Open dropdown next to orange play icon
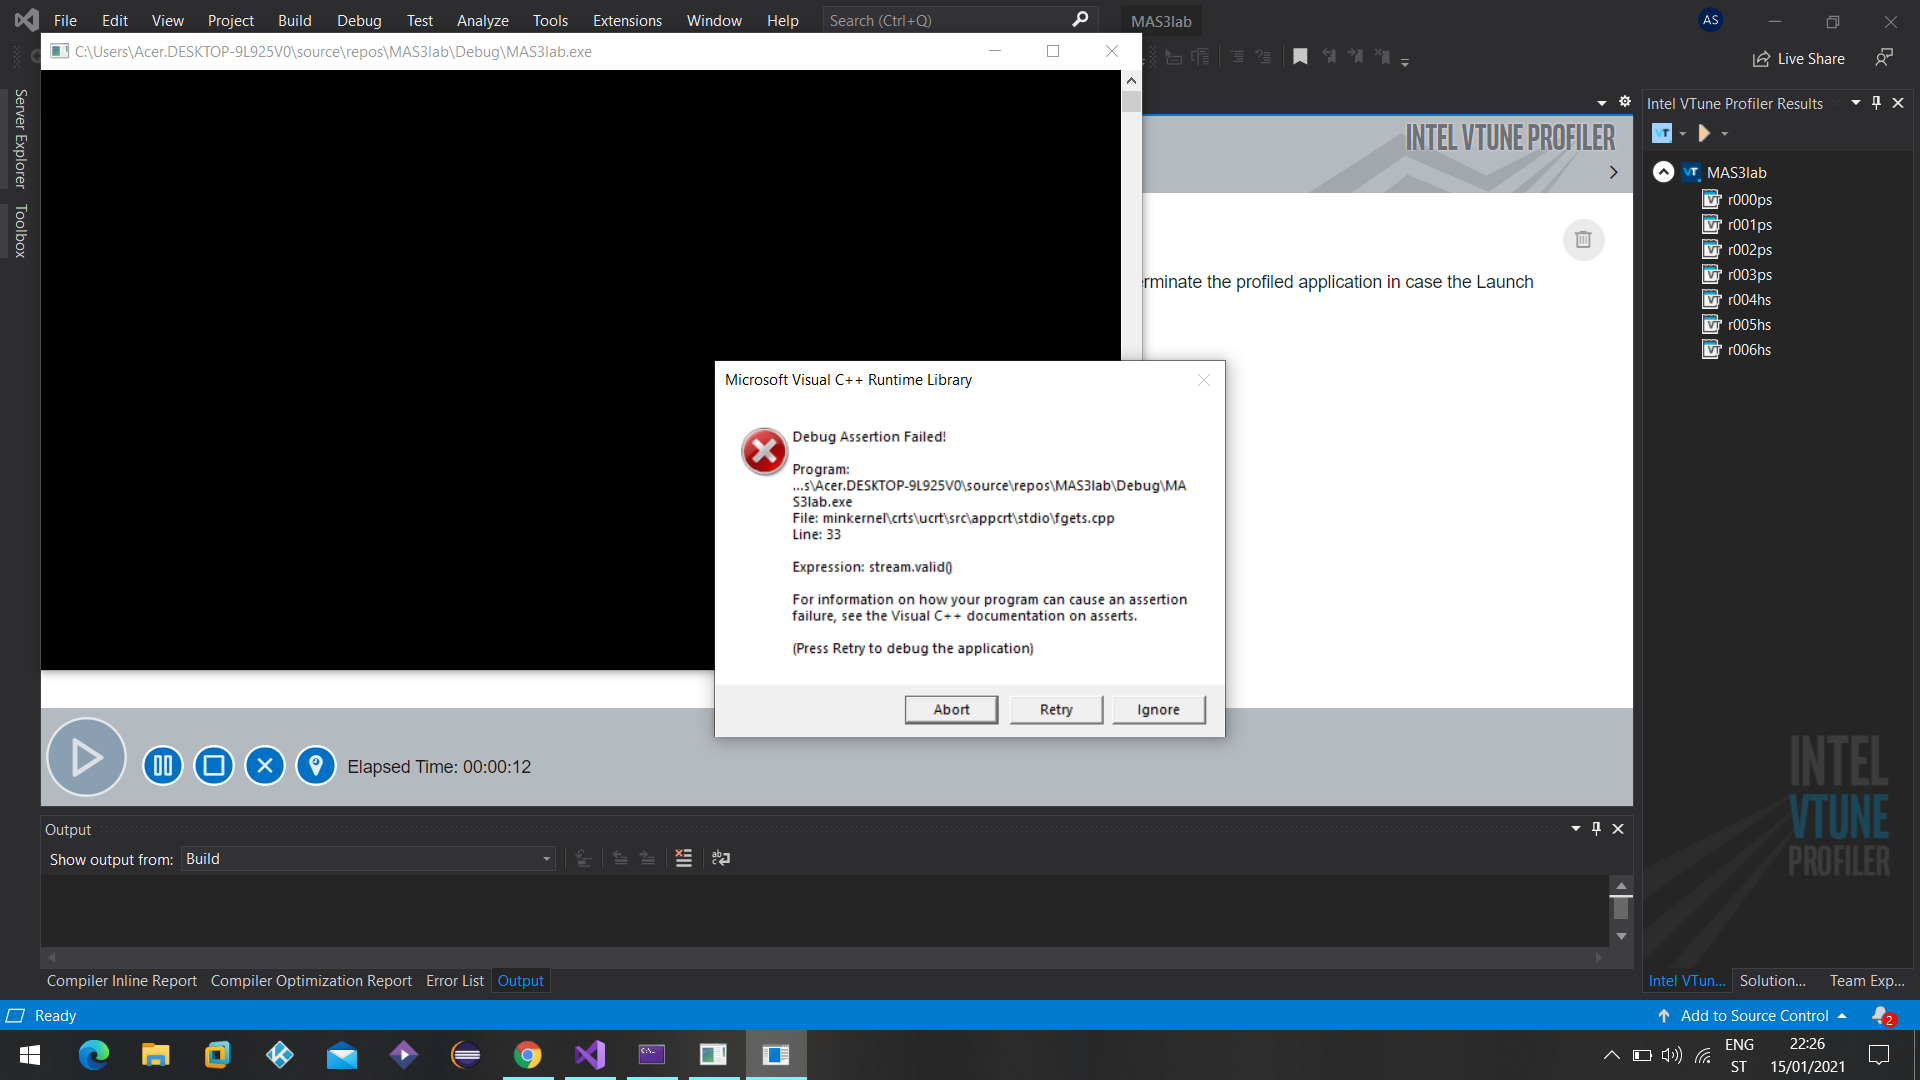Viewport: 1920px width, 1080px height. coord(1724,134)
